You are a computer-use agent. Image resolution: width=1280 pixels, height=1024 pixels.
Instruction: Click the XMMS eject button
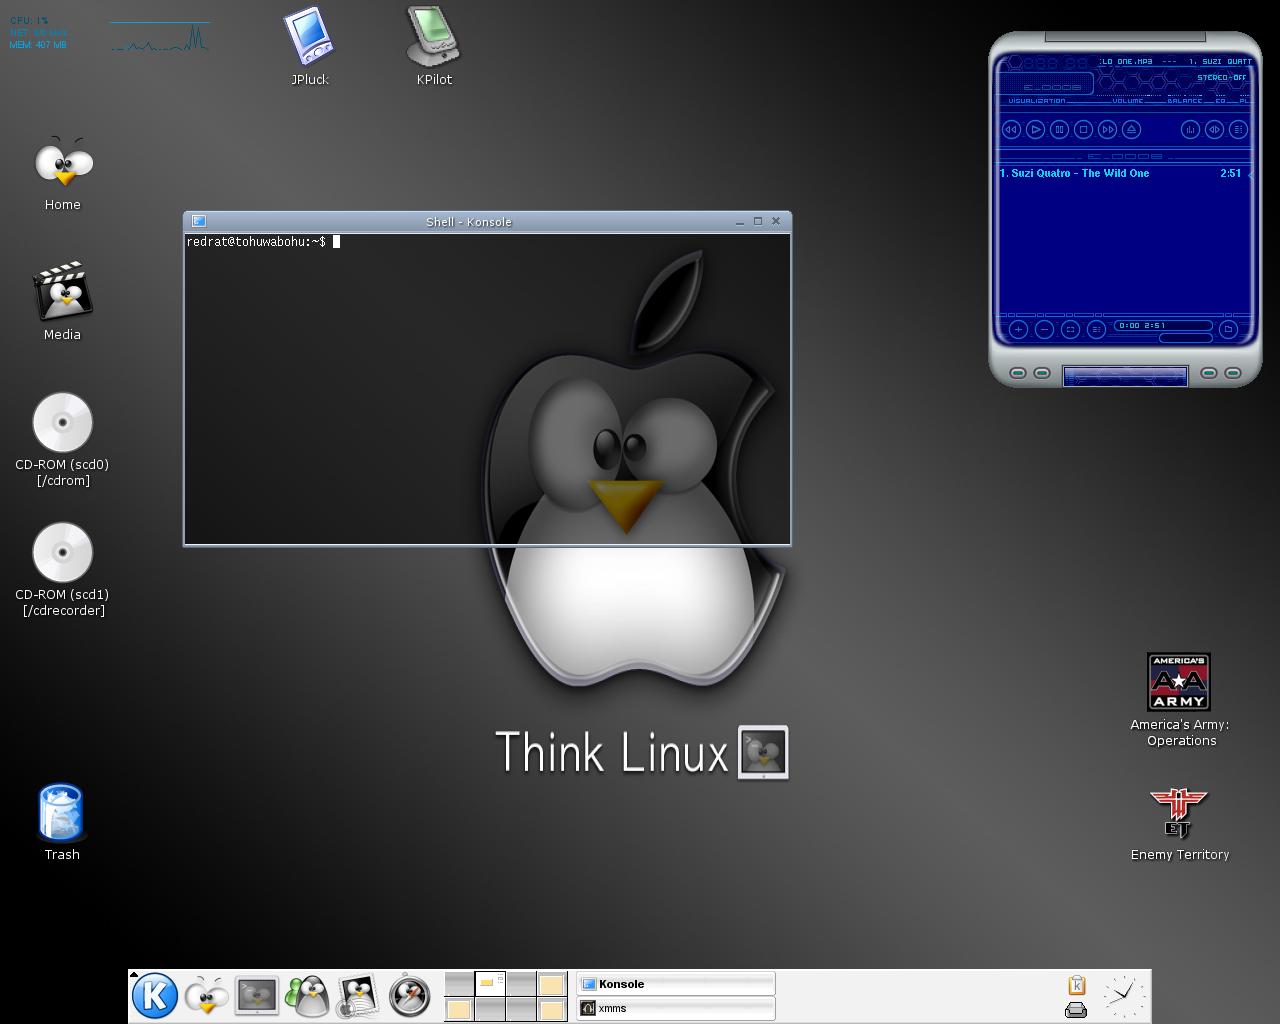point(1131,129)
